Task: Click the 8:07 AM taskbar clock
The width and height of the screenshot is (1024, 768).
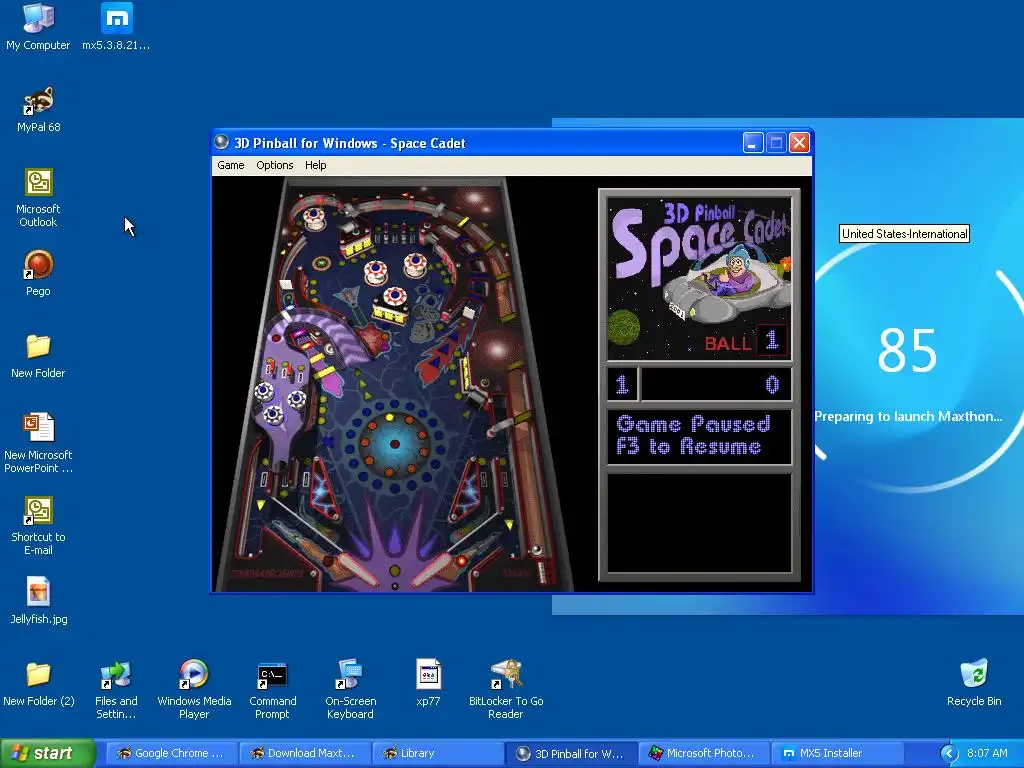Action: (987, 753)
